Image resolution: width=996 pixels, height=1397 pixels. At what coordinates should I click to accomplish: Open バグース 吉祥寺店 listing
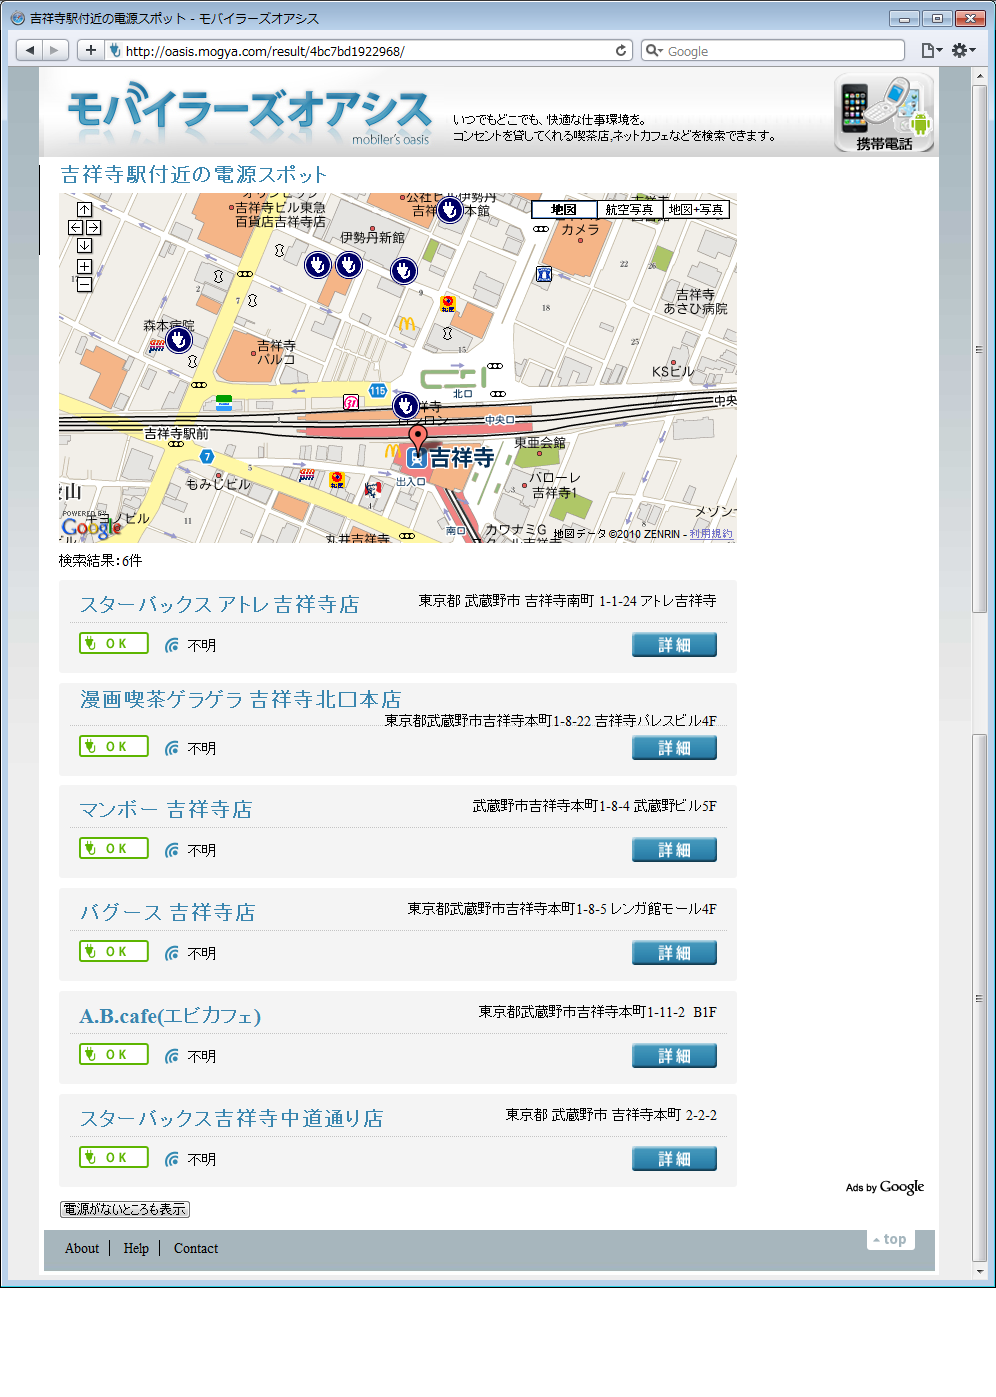tap(167, 912)
